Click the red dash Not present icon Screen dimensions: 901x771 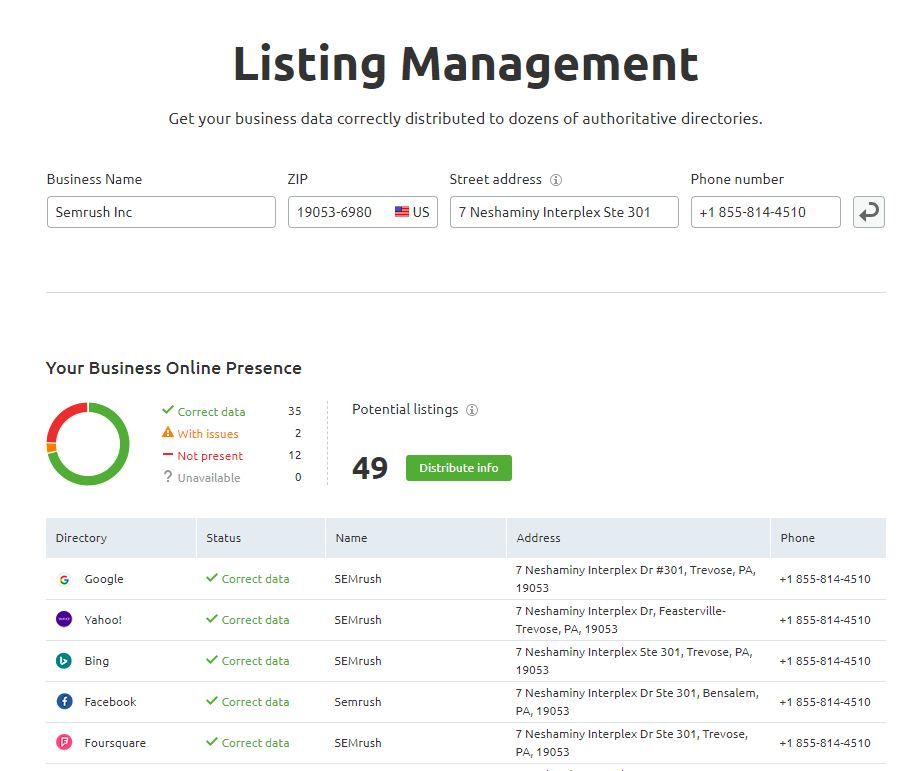point(168,454)
